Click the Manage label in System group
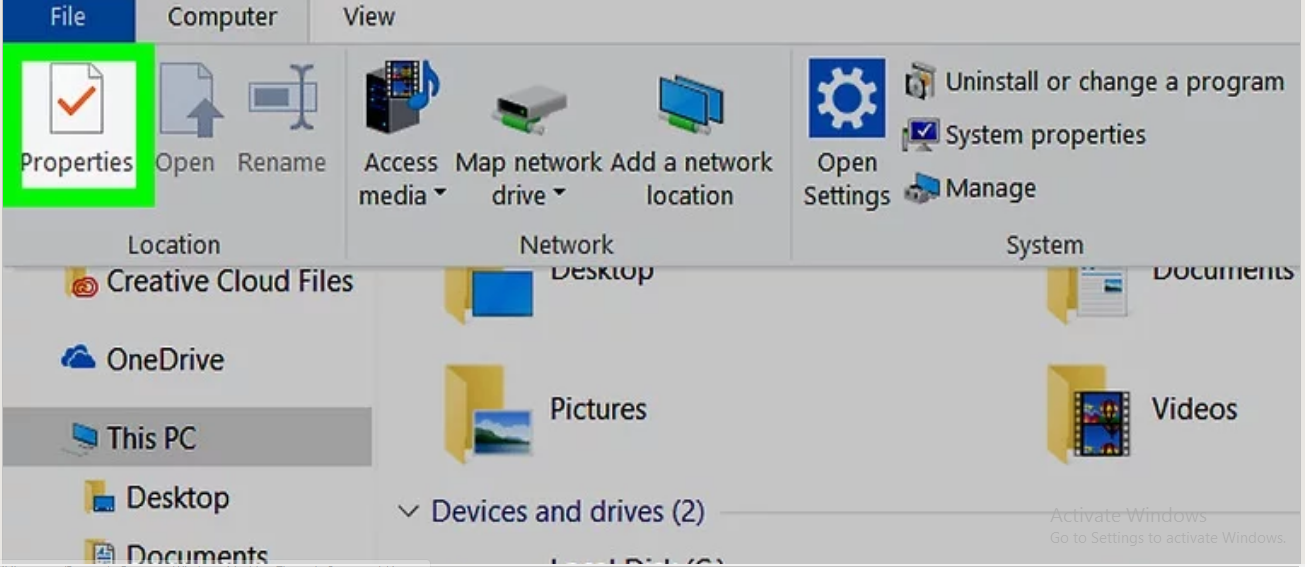Screen dimensions: 1305x567 (x=991, y=188)
